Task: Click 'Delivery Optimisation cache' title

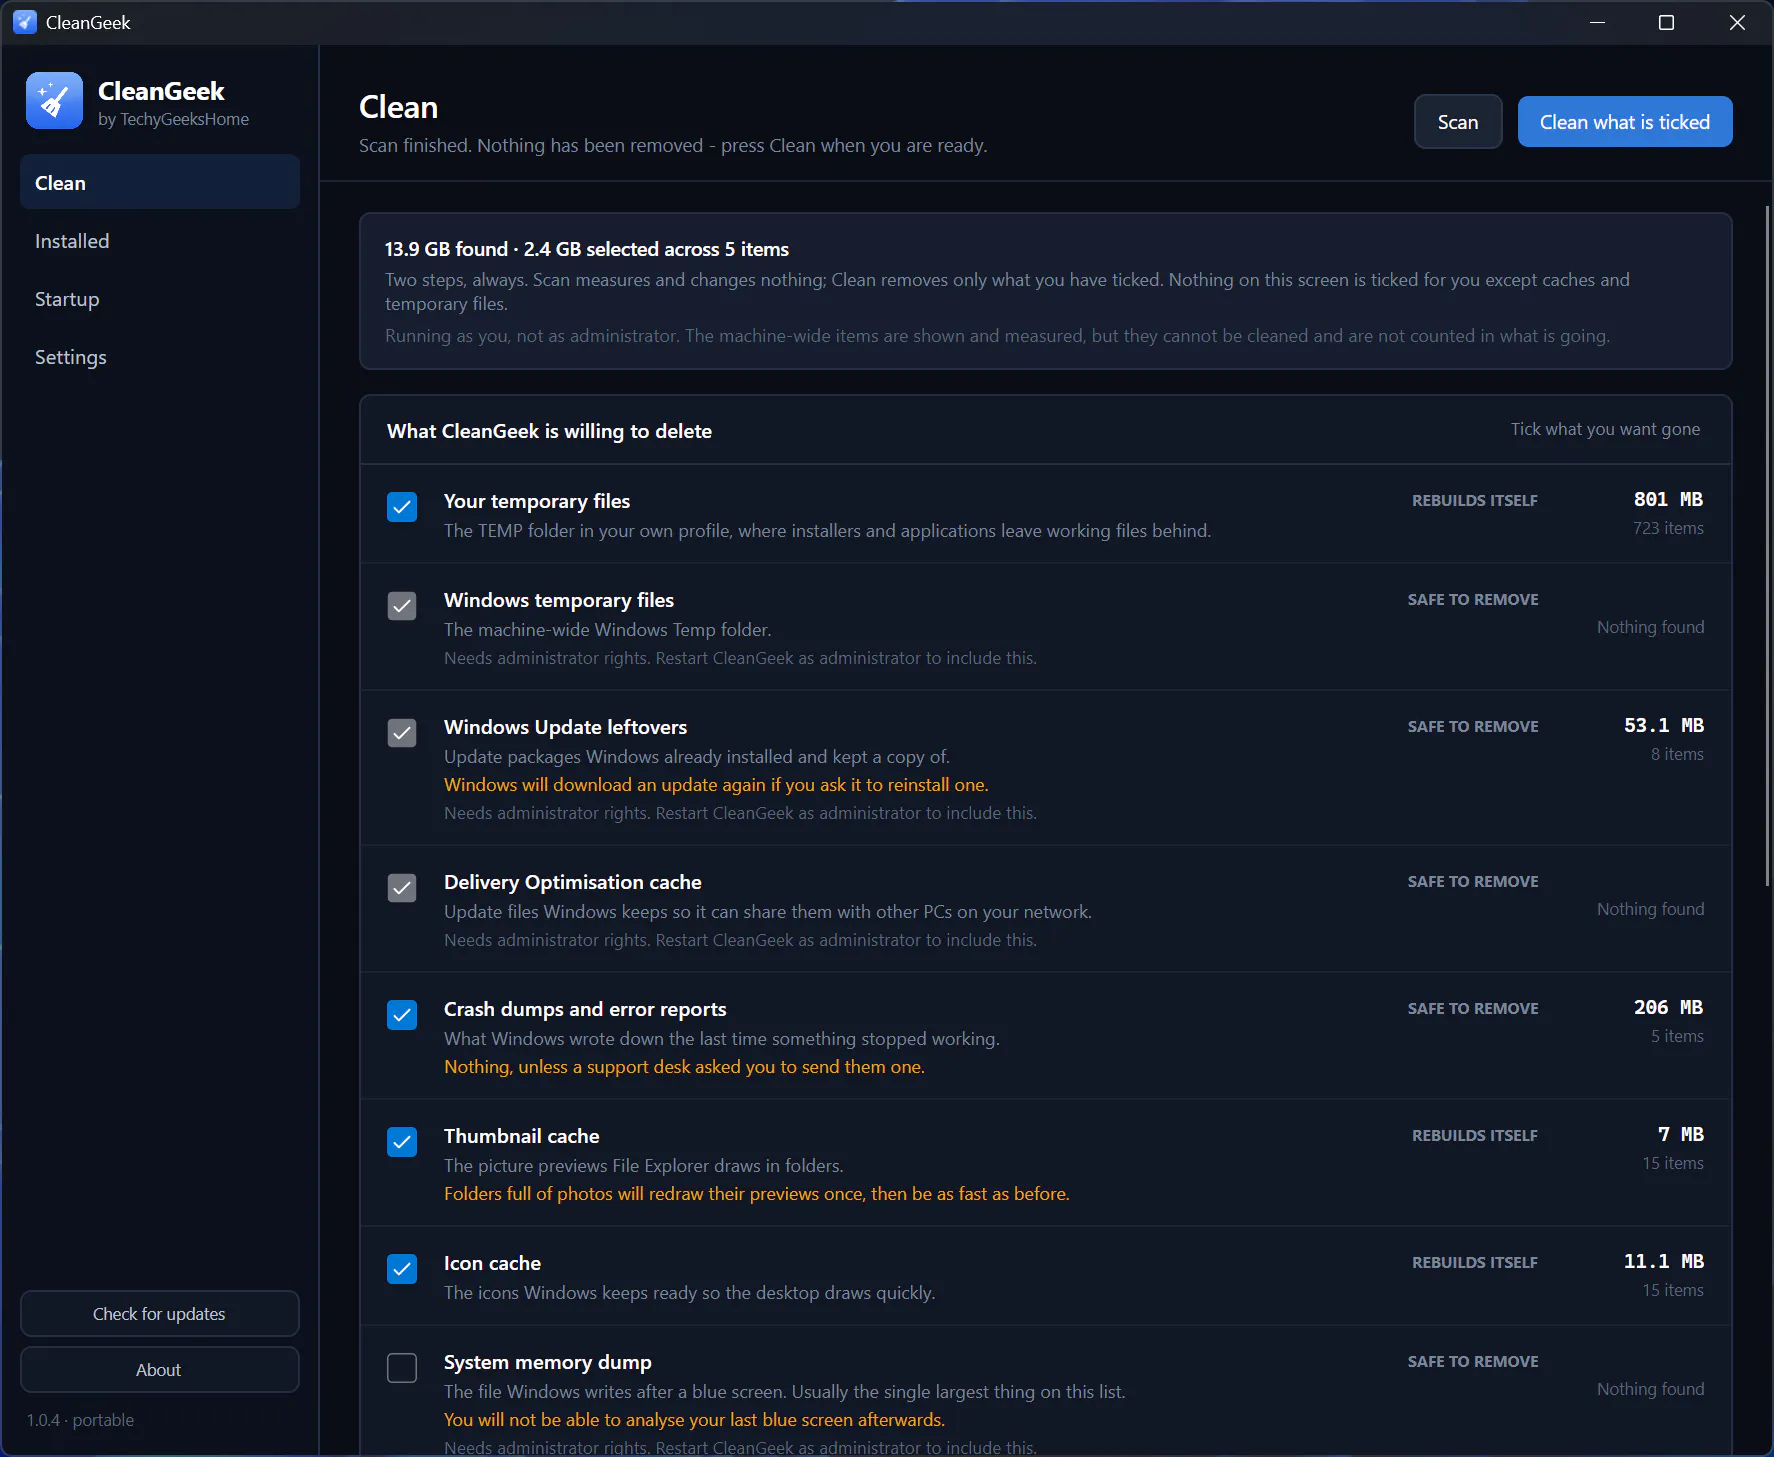Action: coord(573,882)
